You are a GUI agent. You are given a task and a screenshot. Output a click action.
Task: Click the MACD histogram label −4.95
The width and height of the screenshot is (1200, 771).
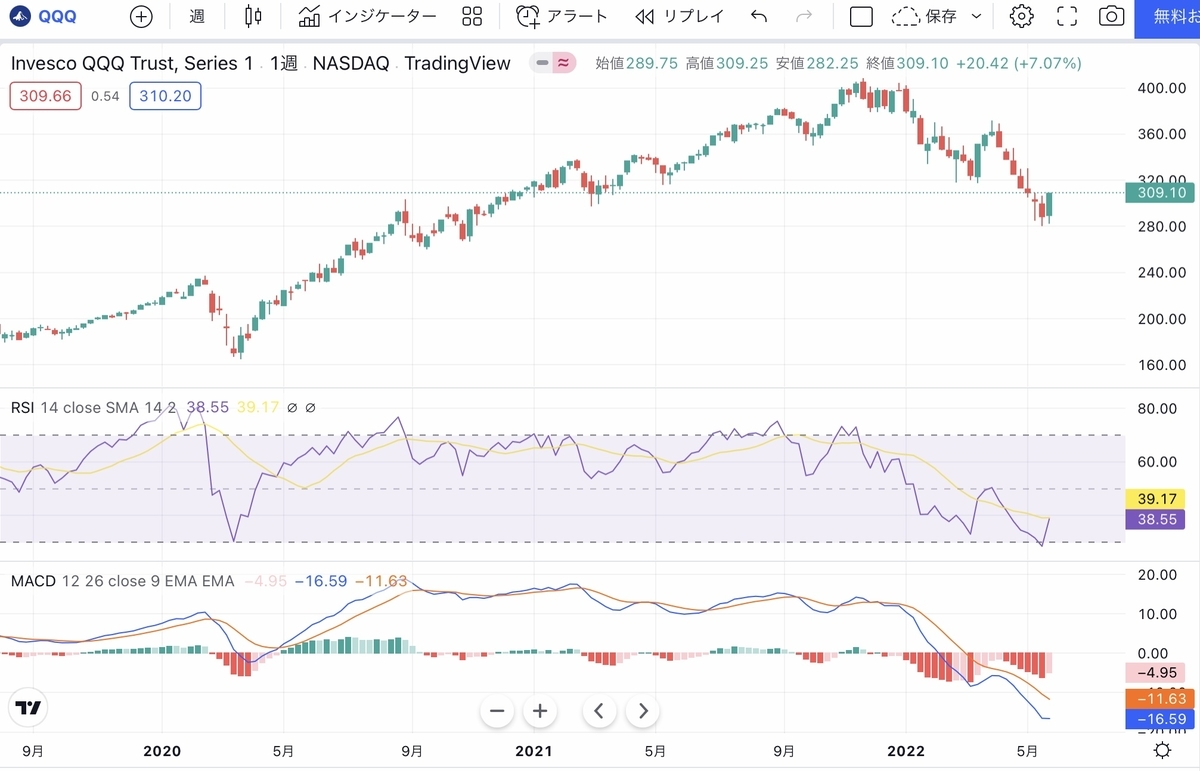coord(1155,673)
